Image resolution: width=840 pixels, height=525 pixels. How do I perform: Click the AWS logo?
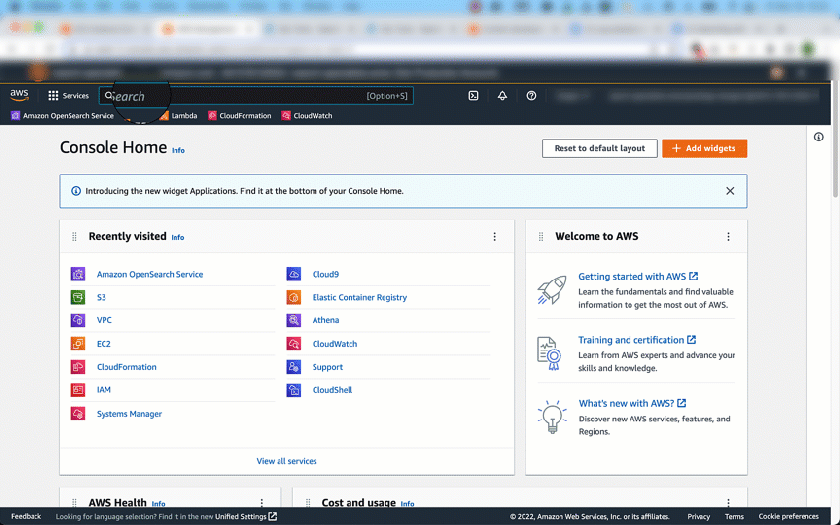click(x=20, y=95)
